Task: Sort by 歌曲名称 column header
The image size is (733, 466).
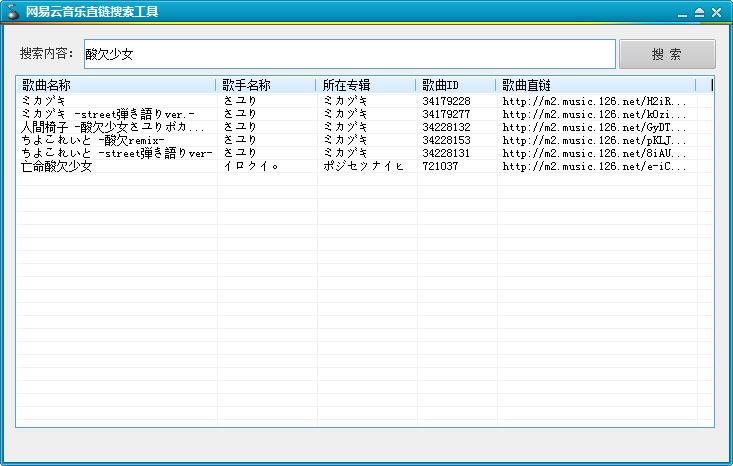Action: point(115,85)
